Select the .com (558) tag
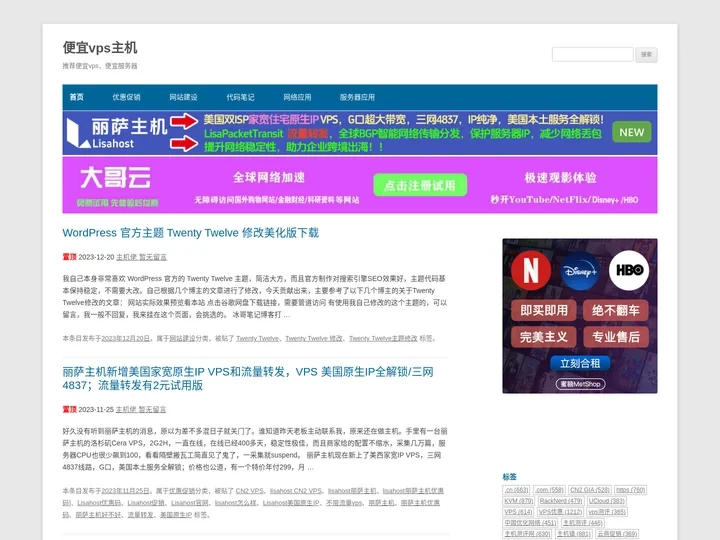This screenshot has width=720, height=540. [549, 490]
